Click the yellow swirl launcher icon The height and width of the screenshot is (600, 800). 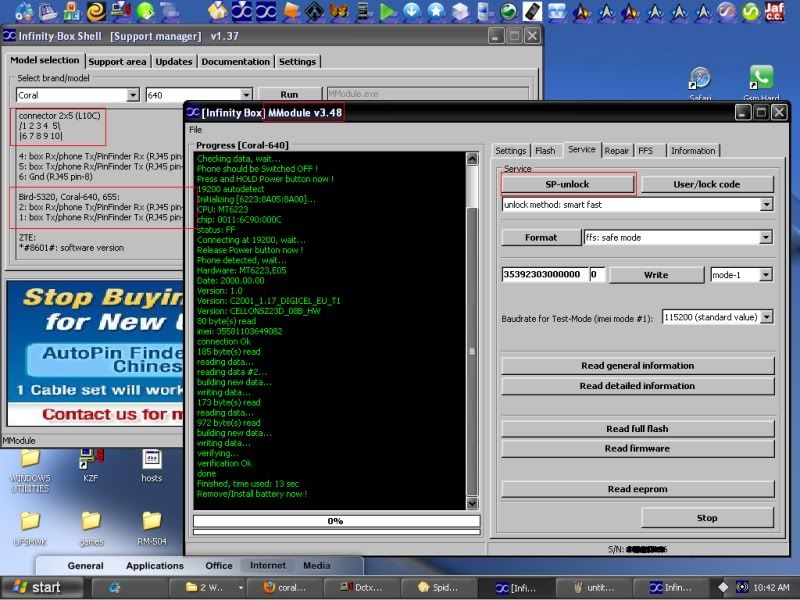96,12
